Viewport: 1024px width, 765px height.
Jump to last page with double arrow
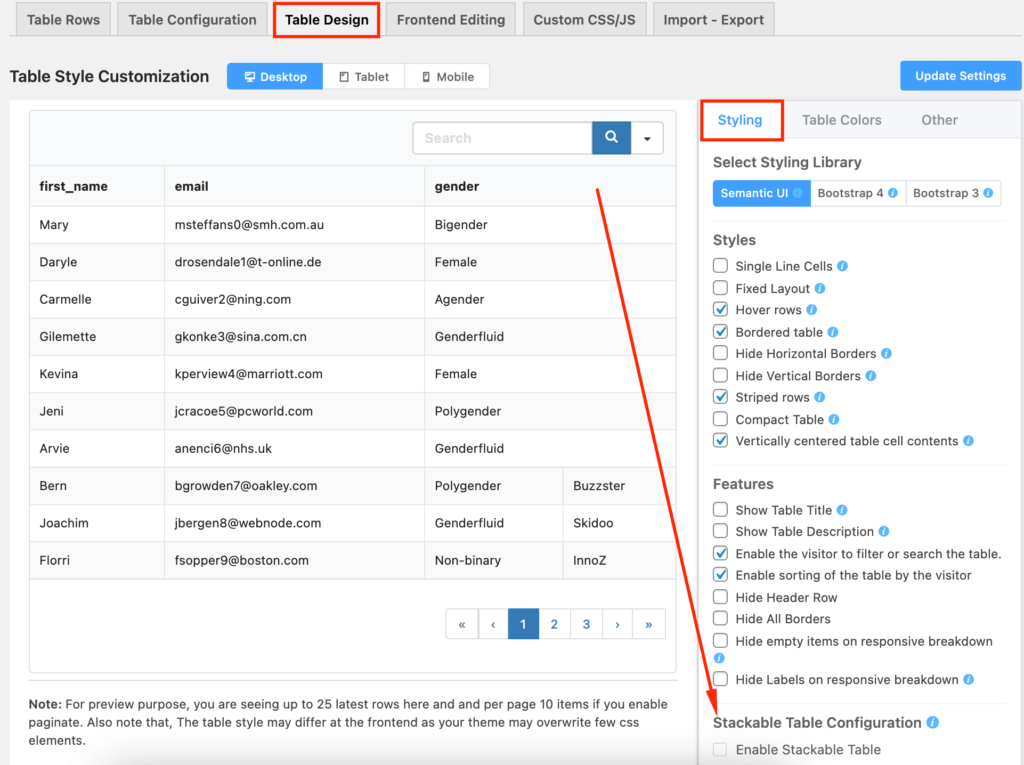point(648,624)
